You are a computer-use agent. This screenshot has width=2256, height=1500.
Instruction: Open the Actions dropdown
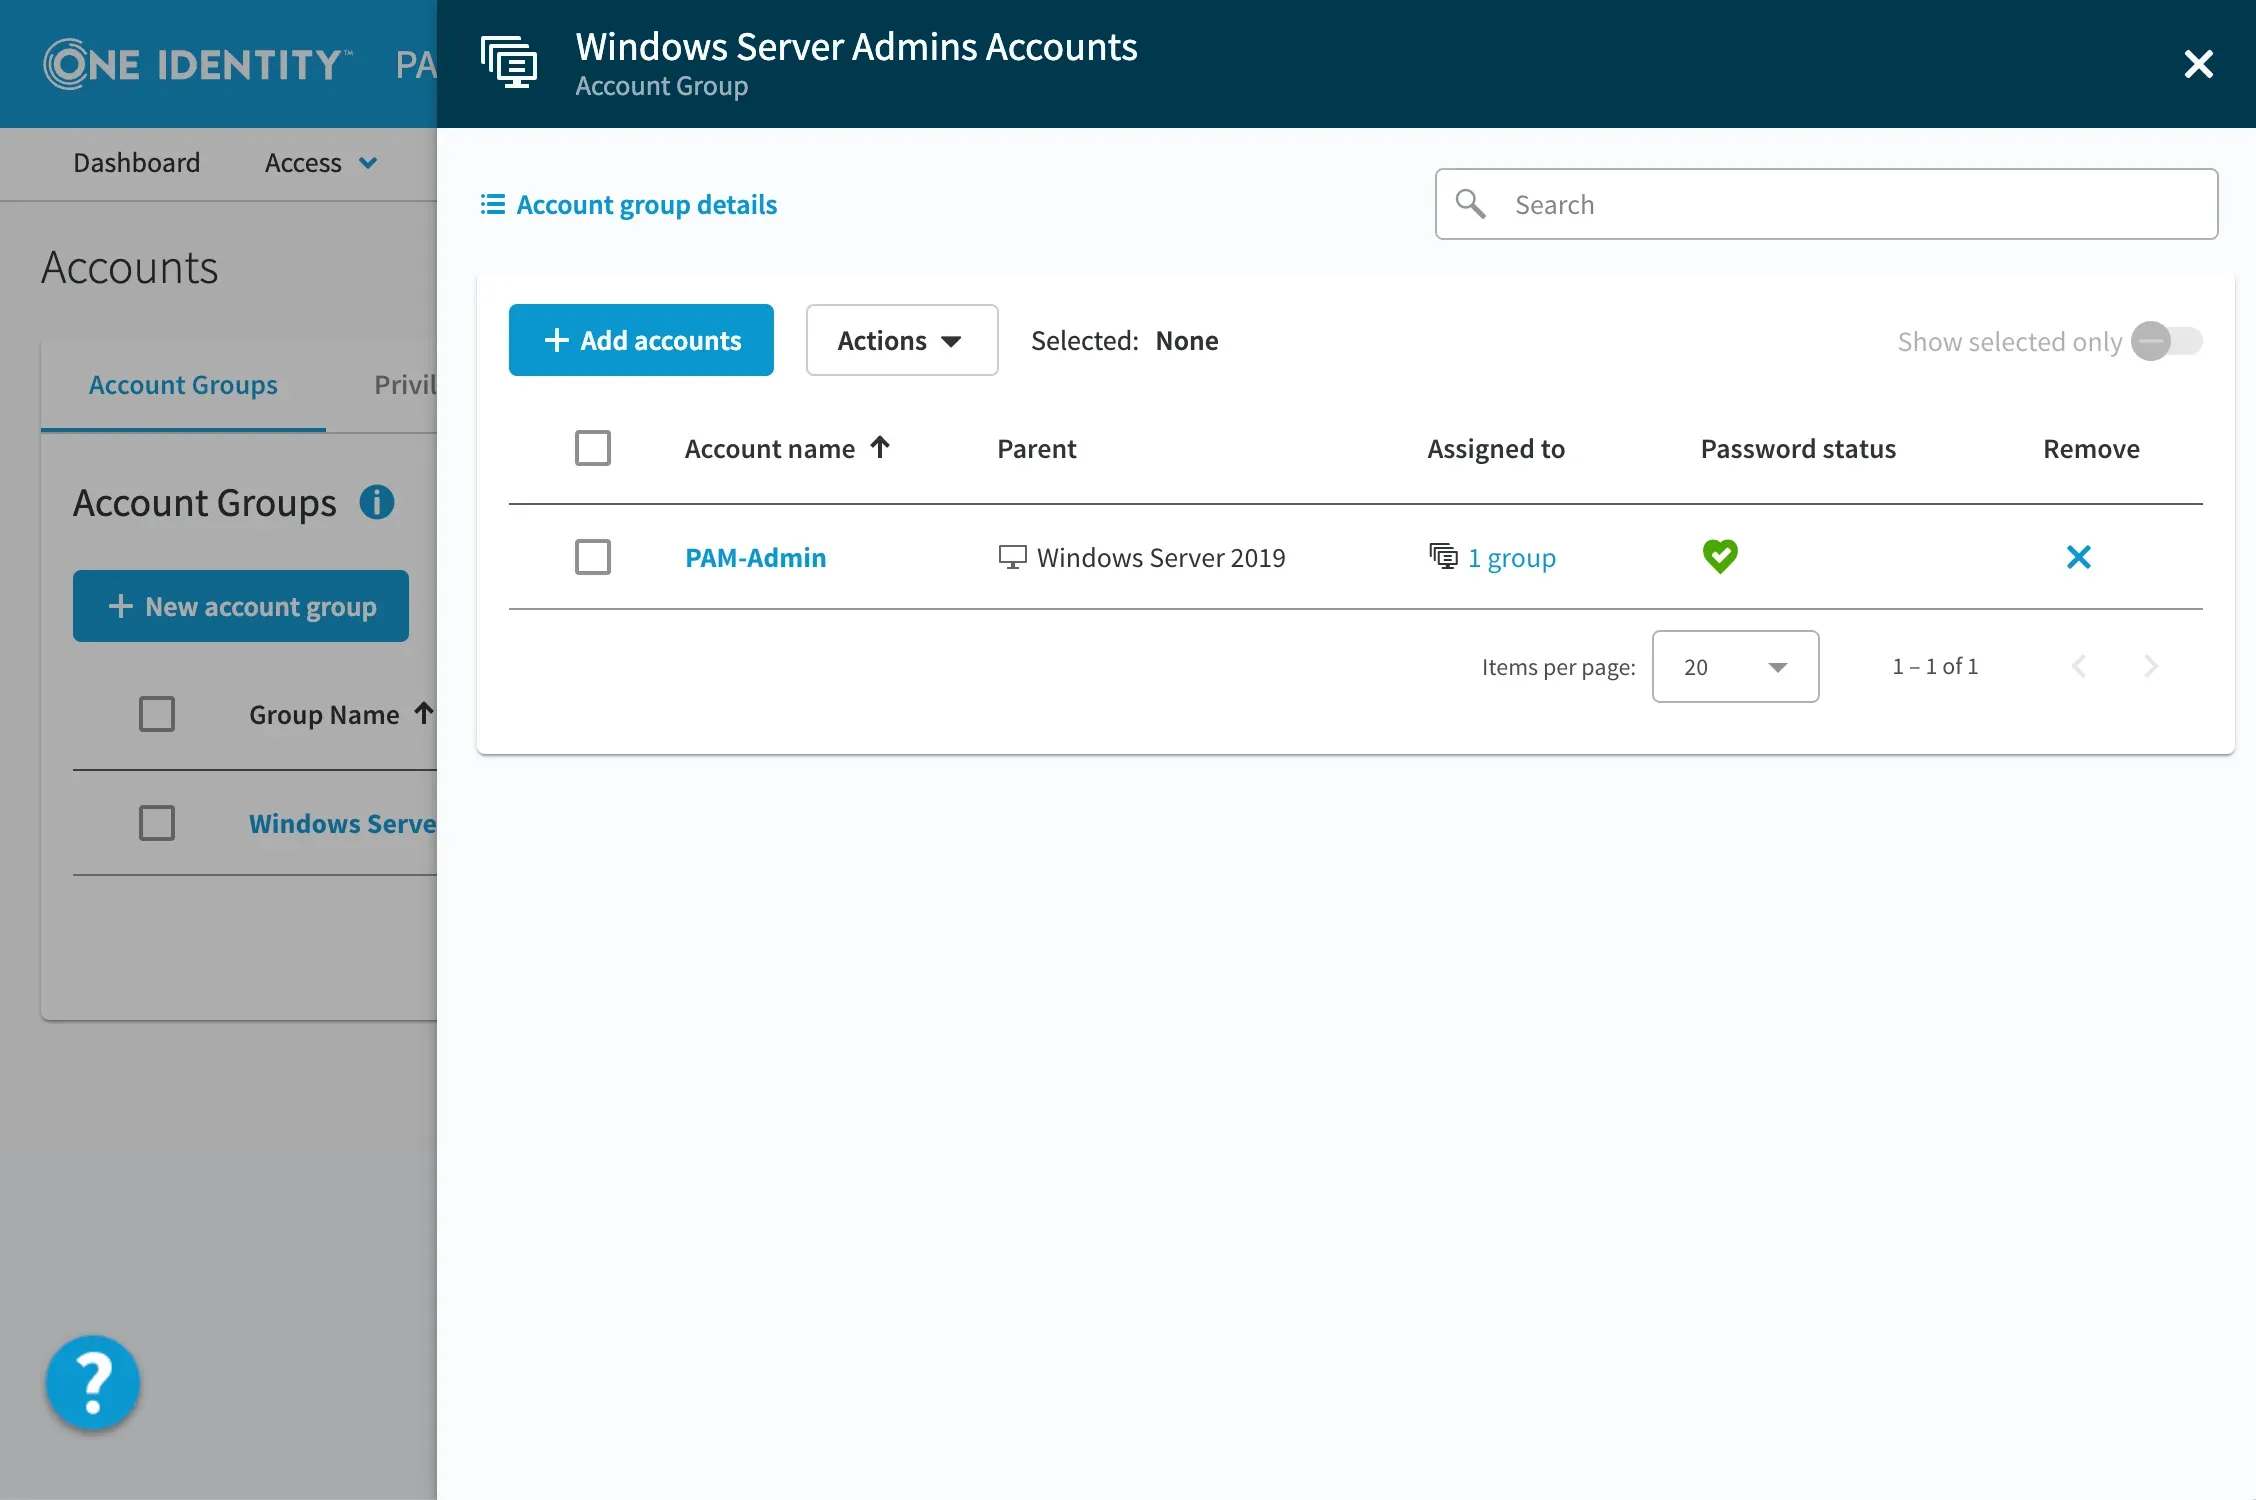901,340
